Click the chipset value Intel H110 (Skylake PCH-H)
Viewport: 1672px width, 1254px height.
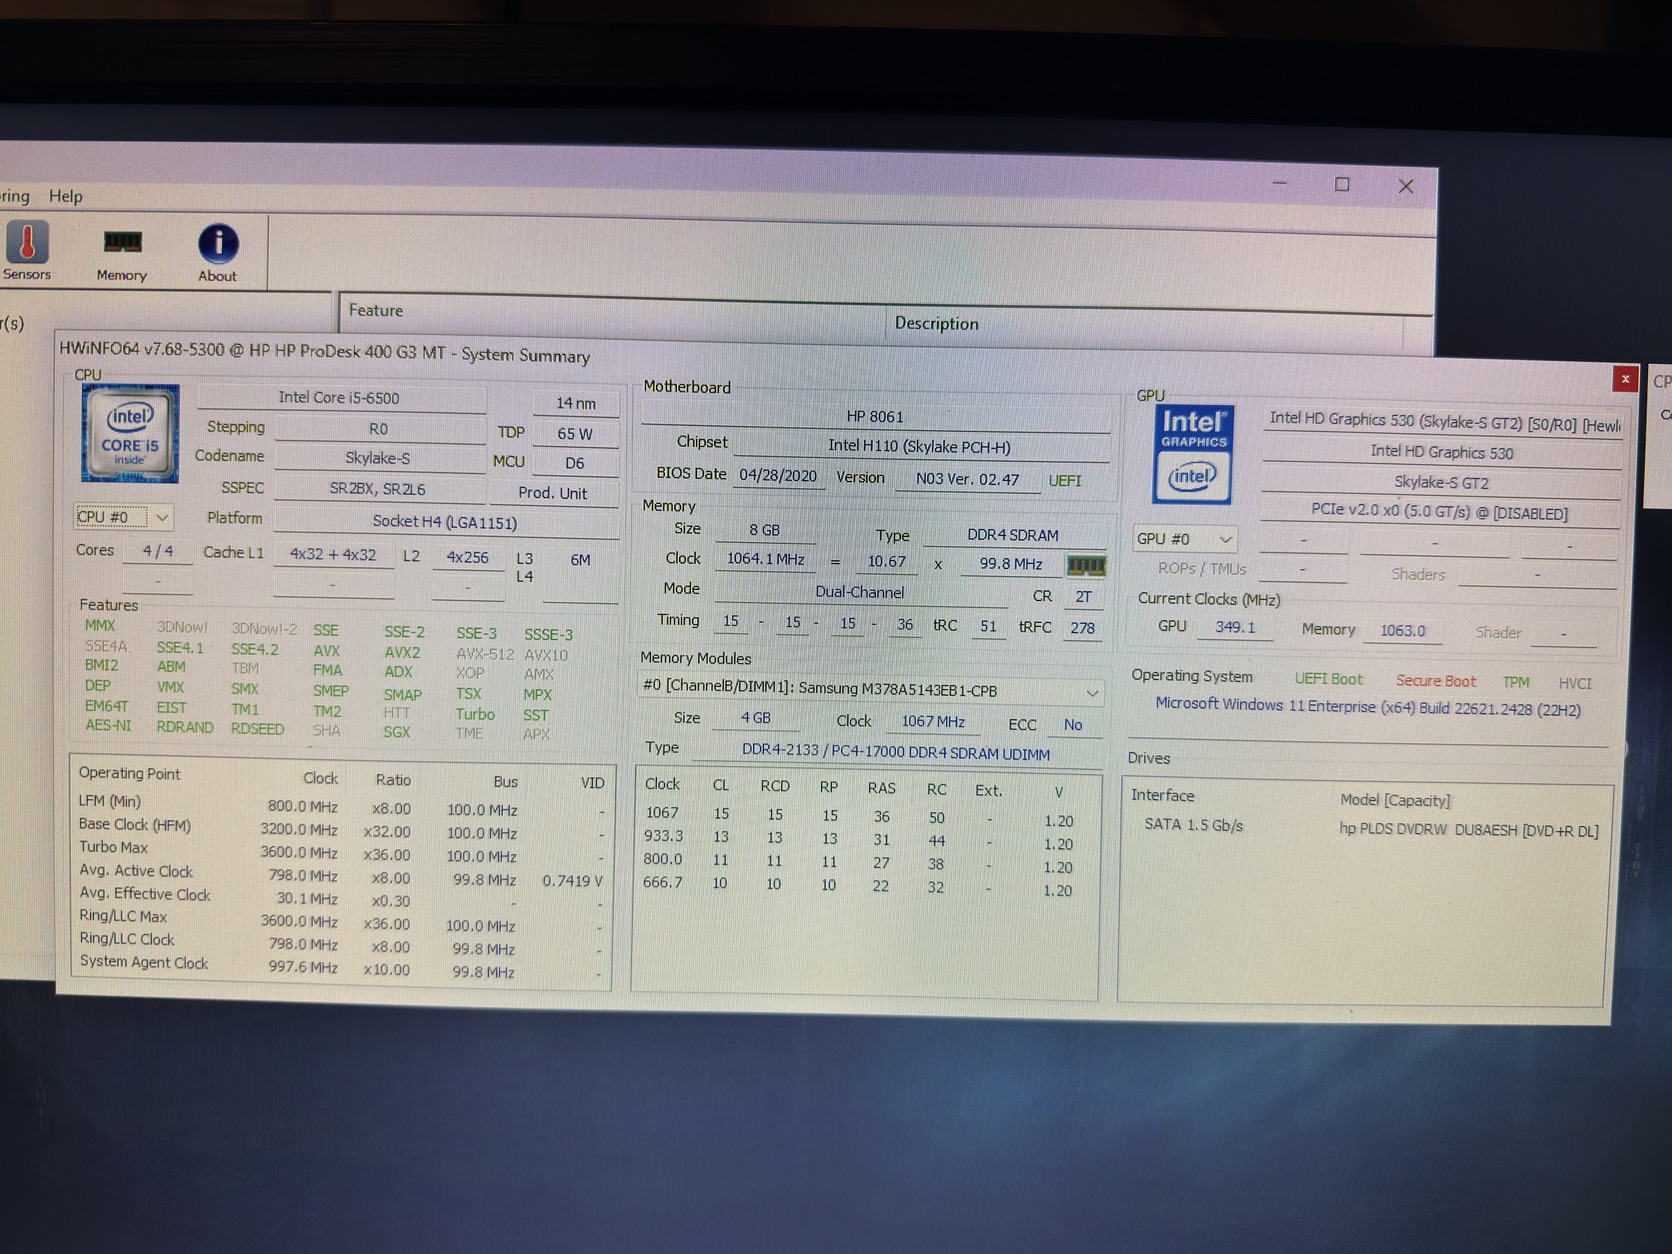tap(920, 447)
